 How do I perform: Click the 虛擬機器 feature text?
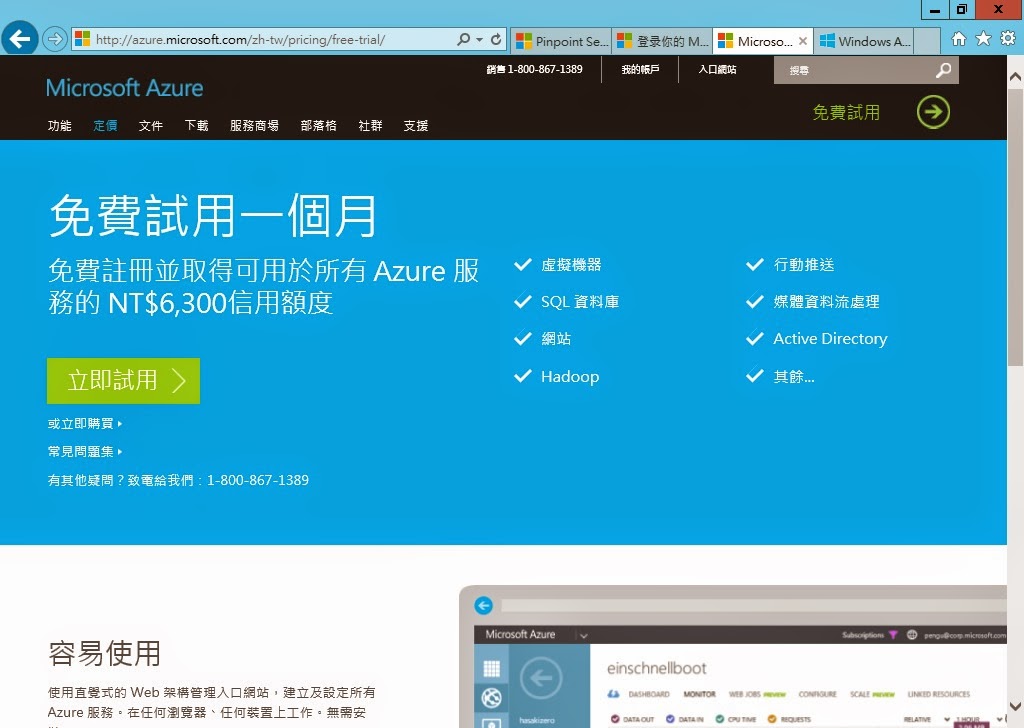point(571,264)
